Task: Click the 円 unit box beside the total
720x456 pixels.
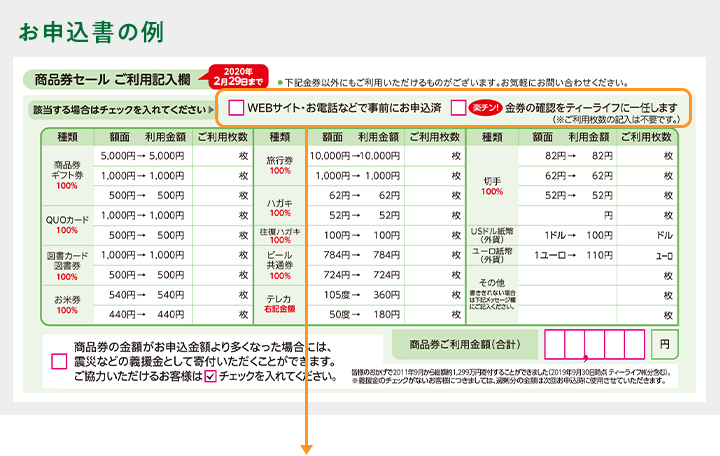Action: pyautogui.click(x=664, y=344)
